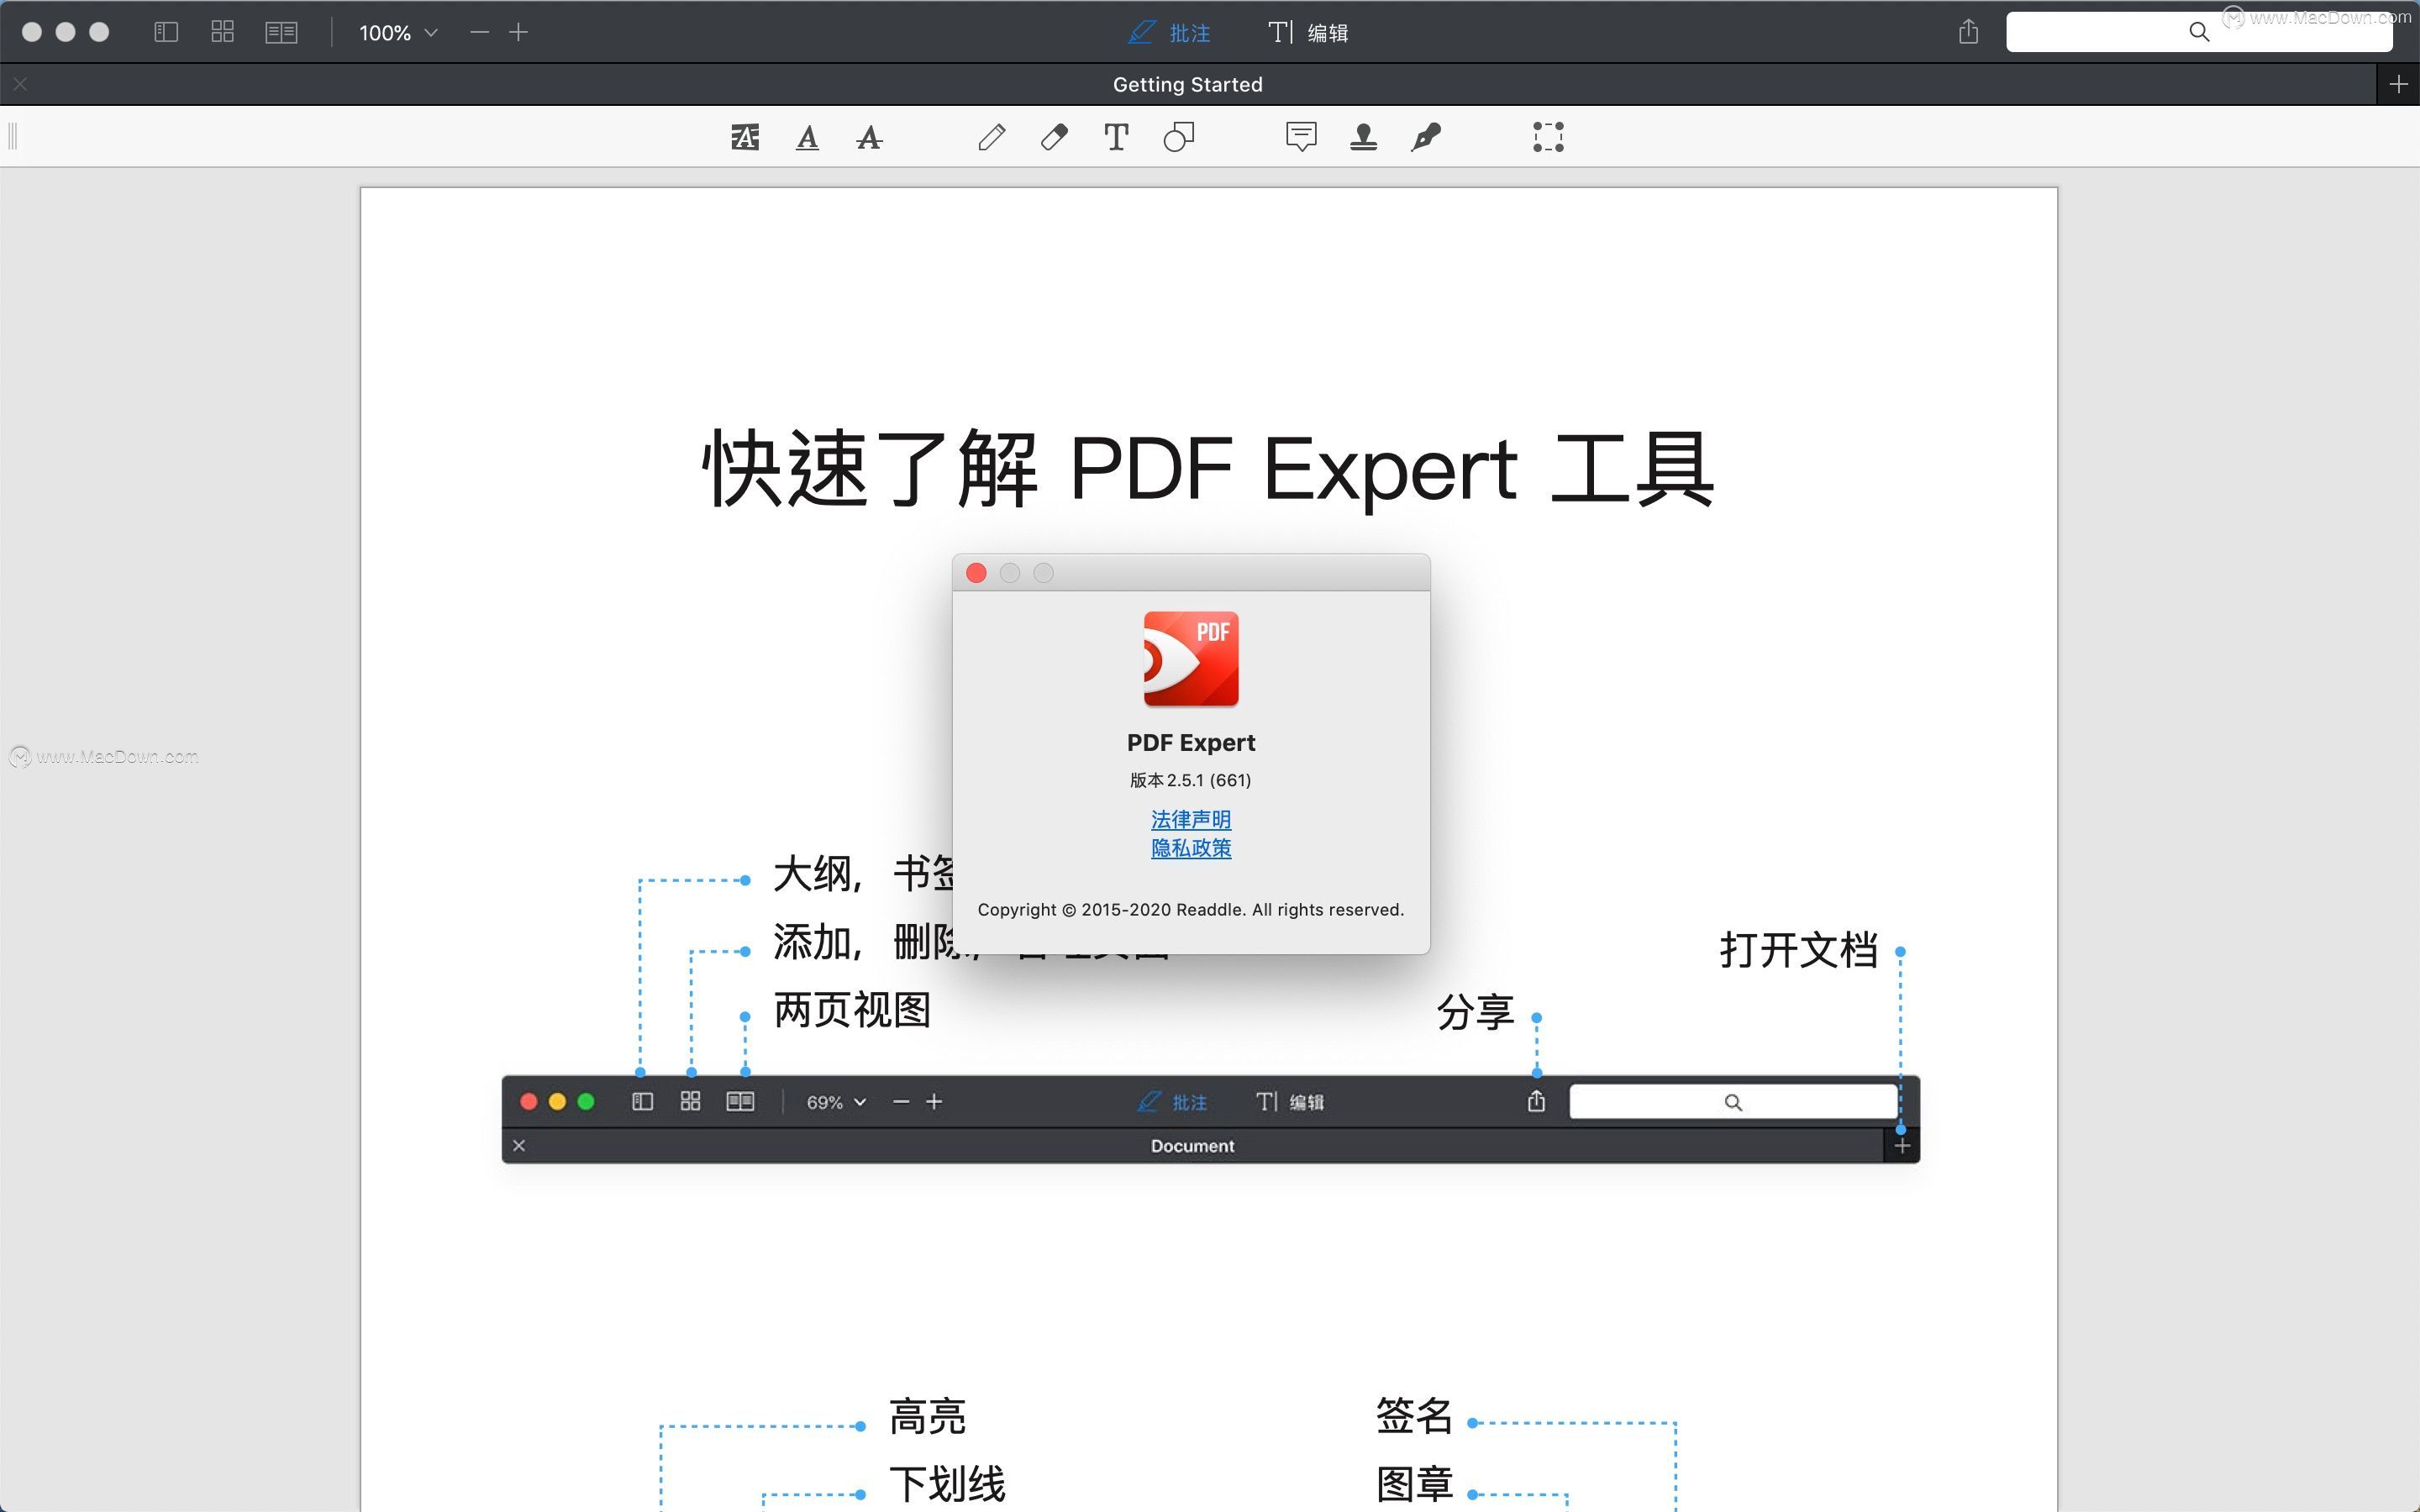2420x1512 pixels.
Task: Click the 分享 label in the document
Action: (1475, 1013)
